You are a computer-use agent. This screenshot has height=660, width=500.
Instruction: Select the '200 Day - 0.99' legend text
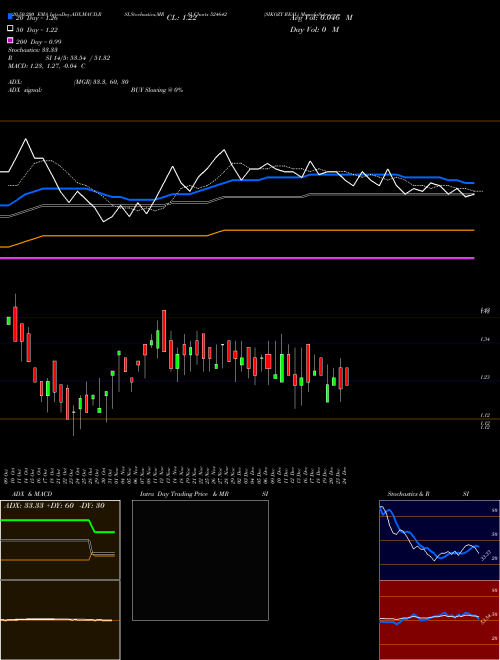[x=38, y=42]
